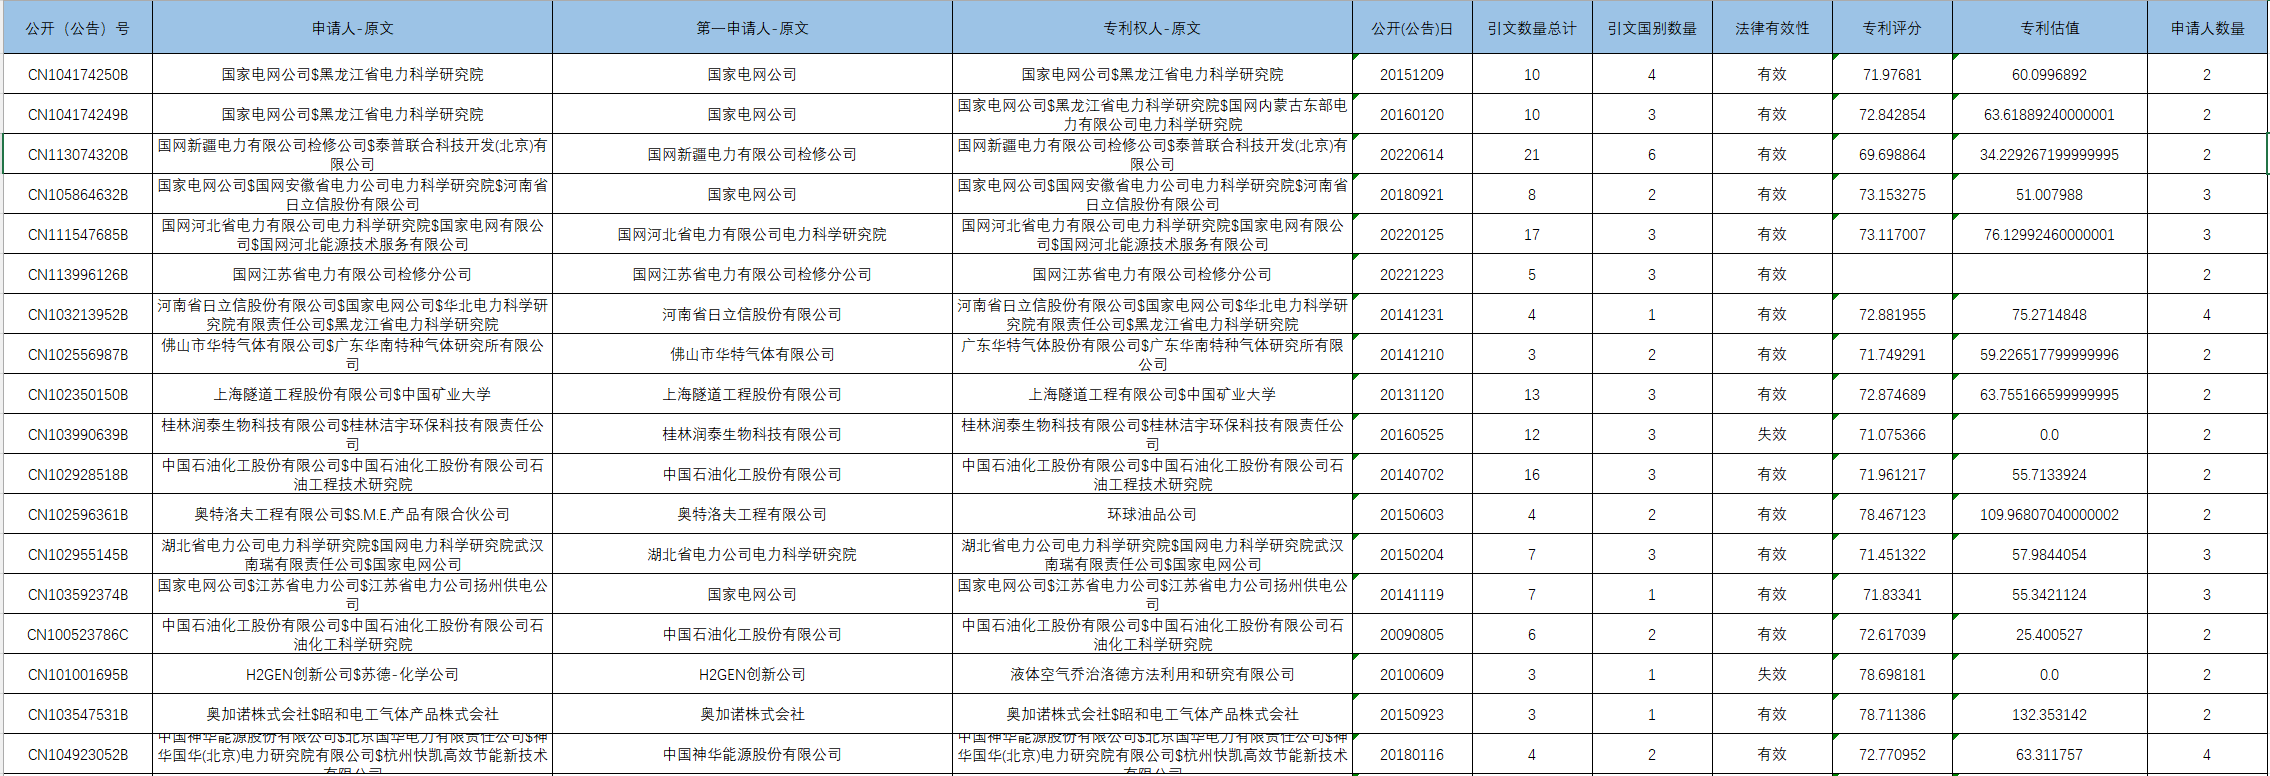The width and height of the screenshot is (2270, 776).
Task: Select the 申请人-原文 column header
Action: click(352, 28)
